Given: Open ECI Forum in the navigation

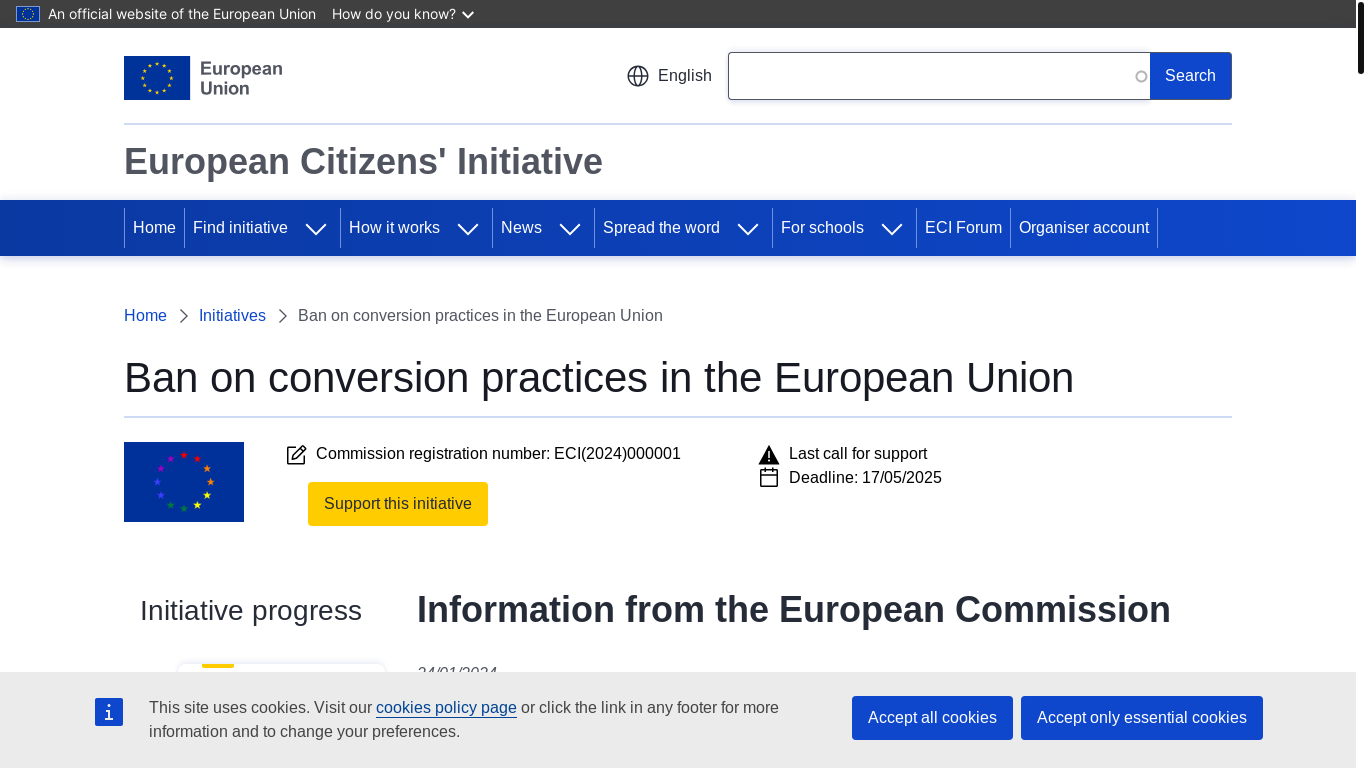Looking at the screenshot, I should (963, 228).
